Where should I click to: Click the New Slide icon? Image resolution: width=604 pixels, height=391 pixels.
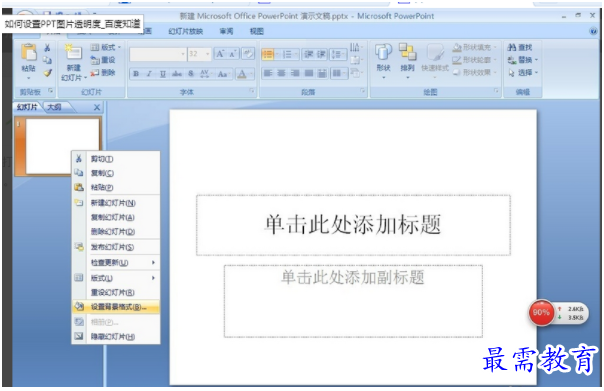tap(73, 53)
